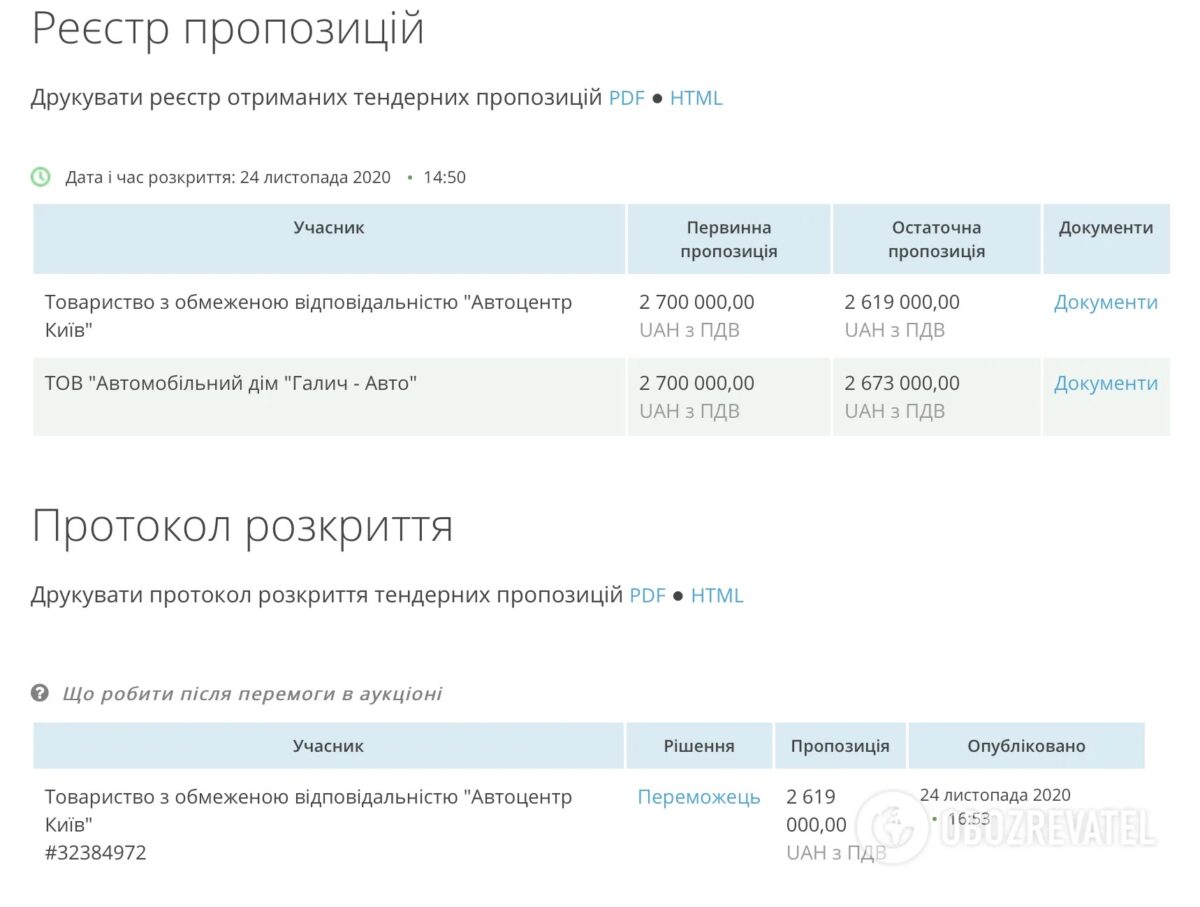Open Документи link for Автоцентр Київ
Screen dimensions: 1200x907
pyautogui.click(x=1105, y=302)
